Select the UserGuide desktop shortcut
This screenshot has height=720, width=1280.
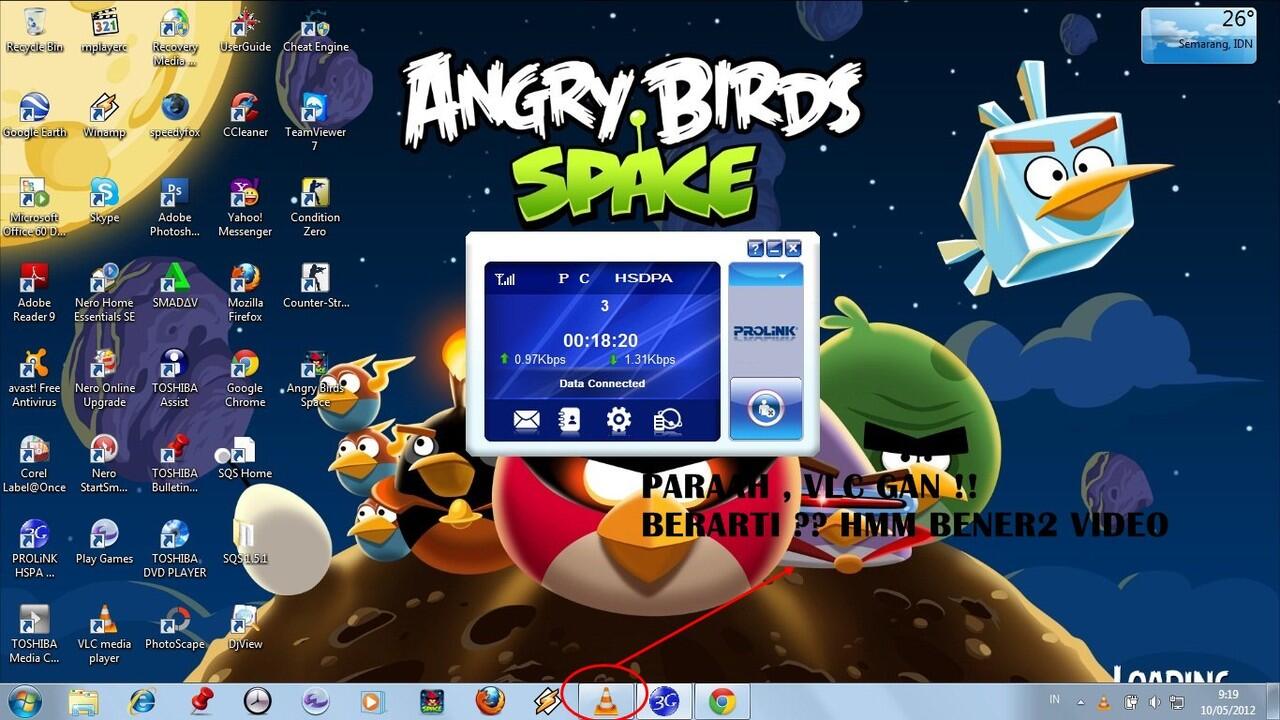tap(245, 30)
